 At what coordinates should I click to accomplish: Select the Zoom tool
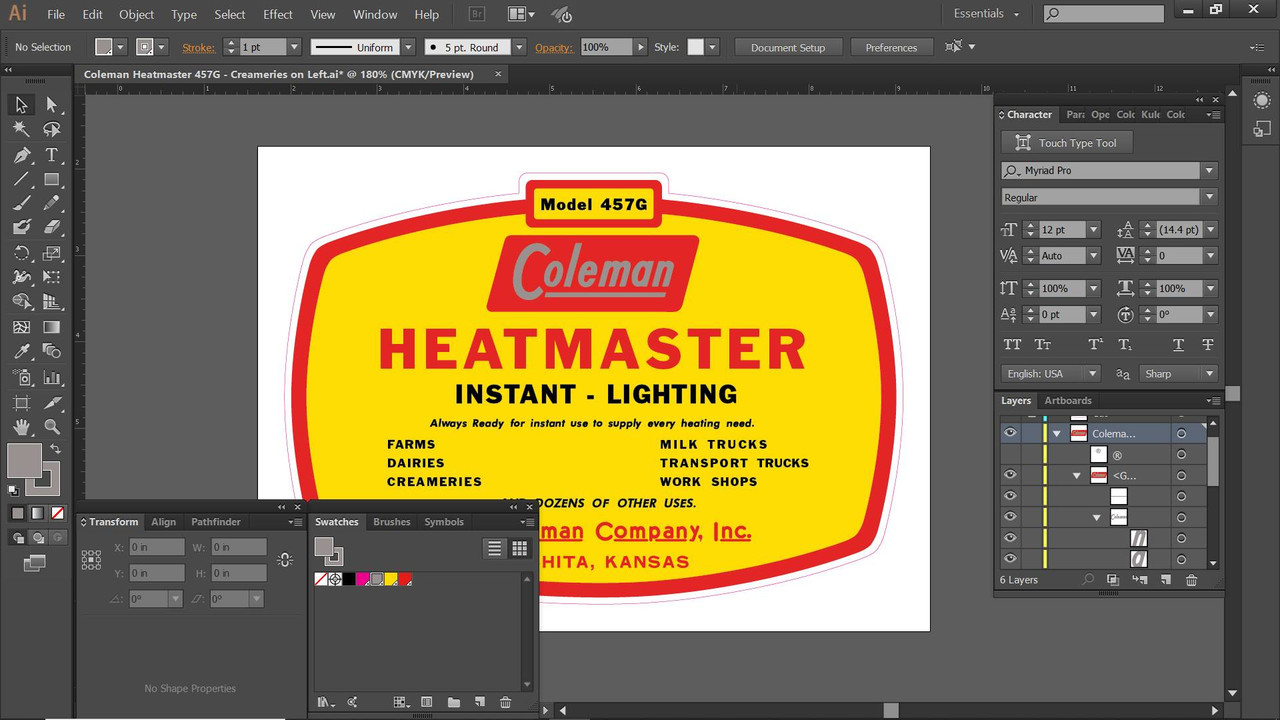[52, 427]
